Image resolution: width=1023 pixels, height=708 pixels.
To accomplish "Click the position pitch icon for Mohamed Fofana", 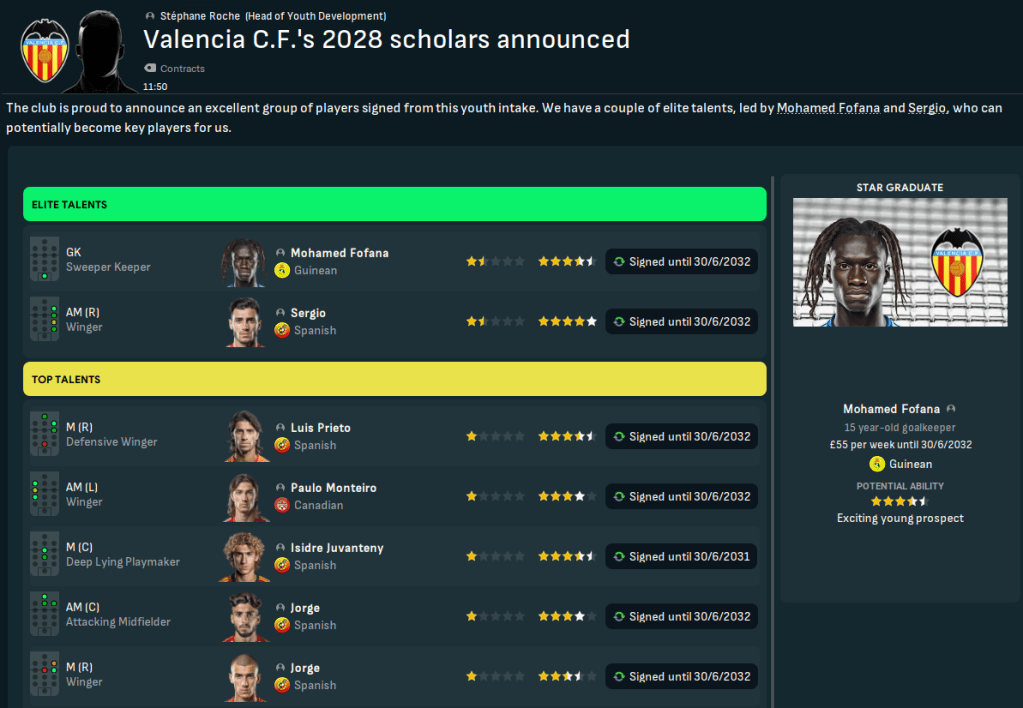I will pos(44,261).
